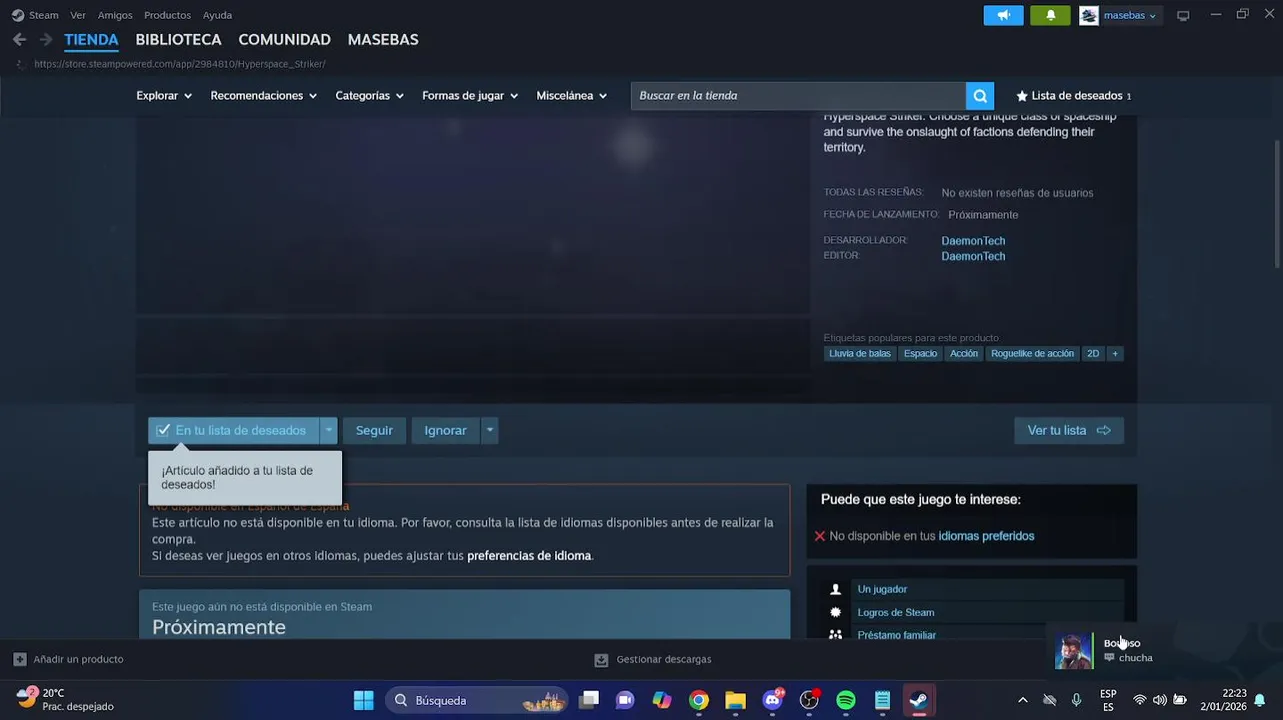The height and width of the screenshot is (720, 1283).
Task: Click the Steam logo in the menu bar
Action: pos(18,15)
